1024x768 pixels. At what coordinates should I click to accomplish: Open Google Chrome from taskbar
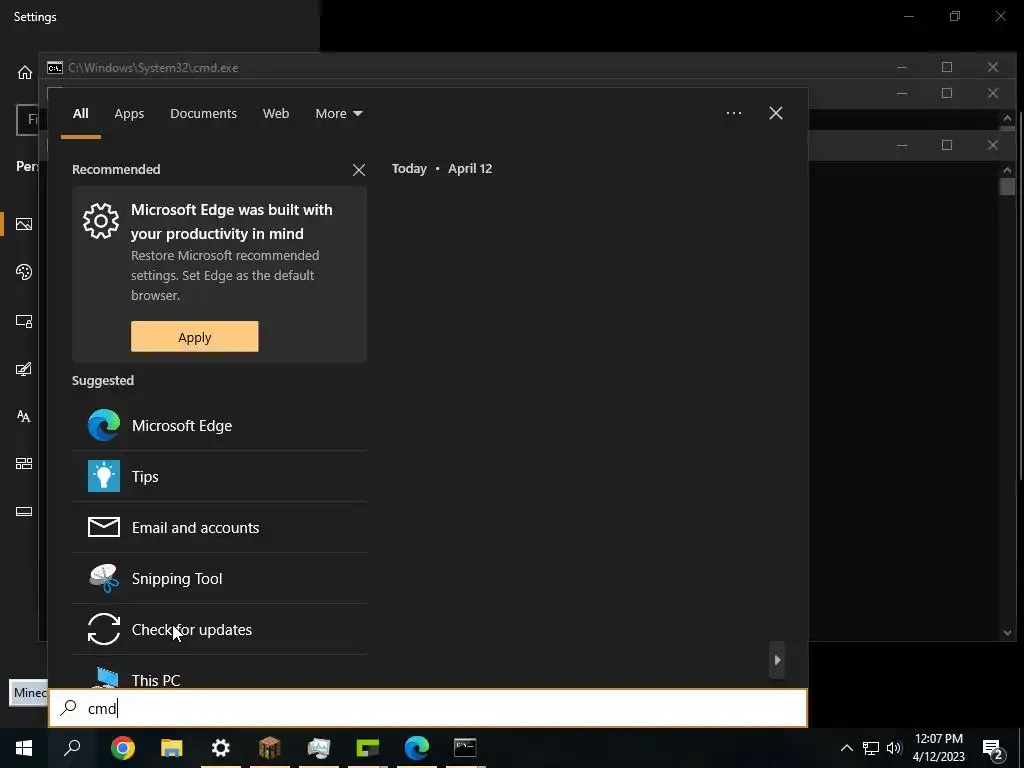[x=123, y=748]
